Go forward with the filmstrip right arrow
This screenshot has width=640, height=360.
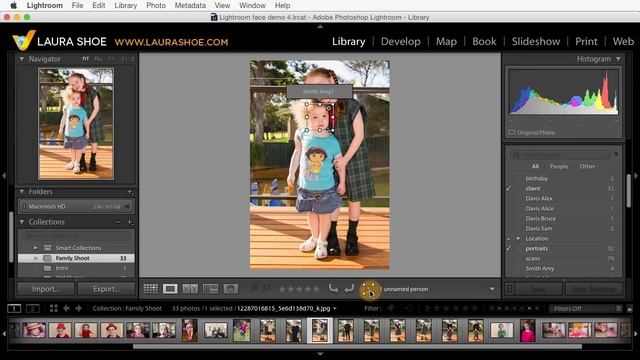[x=78, y=308]
